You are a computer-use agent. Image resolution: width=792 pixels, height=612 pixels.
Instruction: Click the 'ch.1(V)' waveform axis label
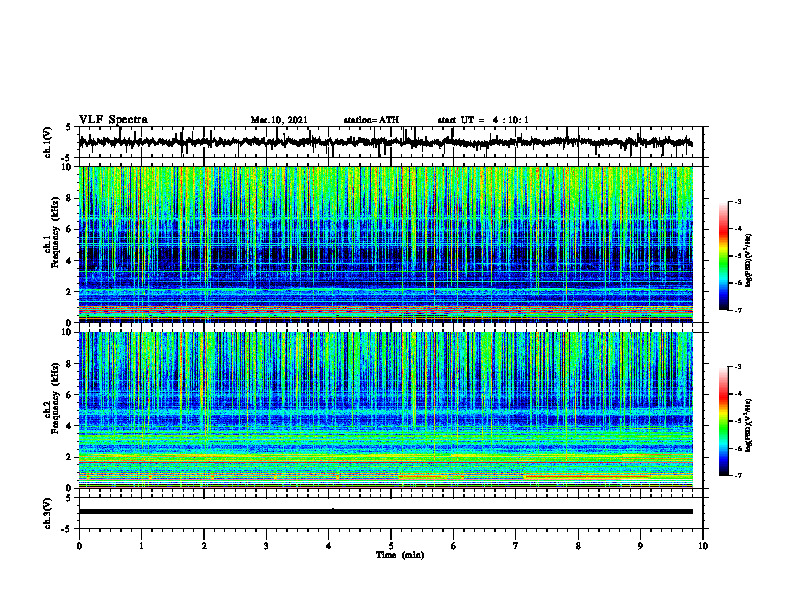tap(47, 142)
